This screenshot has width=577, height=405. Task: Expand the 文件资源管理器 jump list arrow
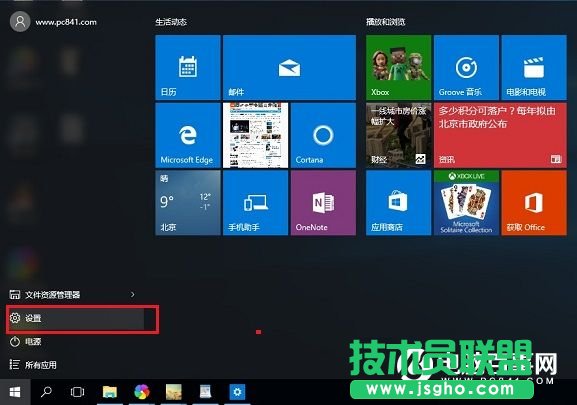[132, 295]
